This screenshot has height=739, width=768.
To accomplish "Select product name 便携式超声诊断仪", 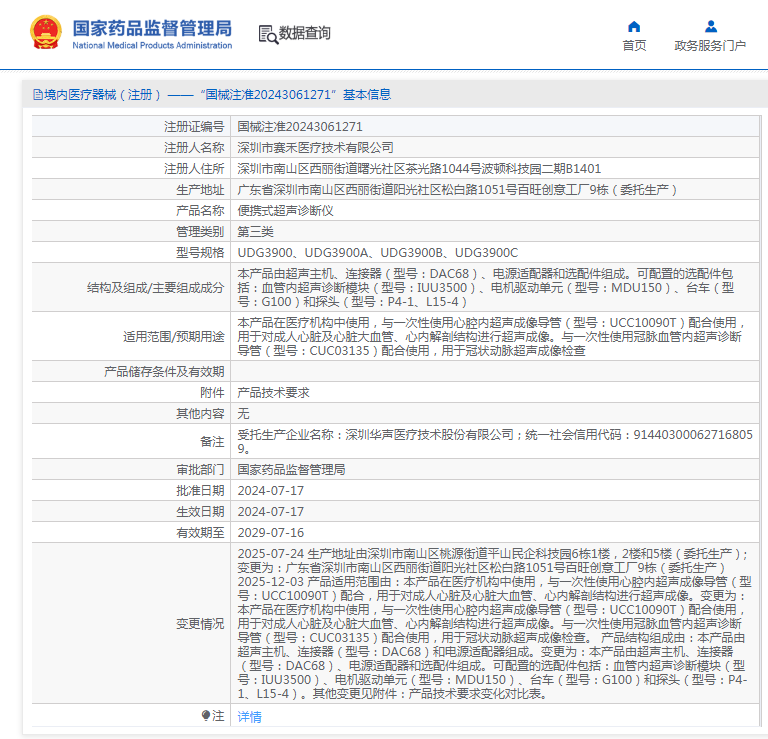I will coord(286,211).
